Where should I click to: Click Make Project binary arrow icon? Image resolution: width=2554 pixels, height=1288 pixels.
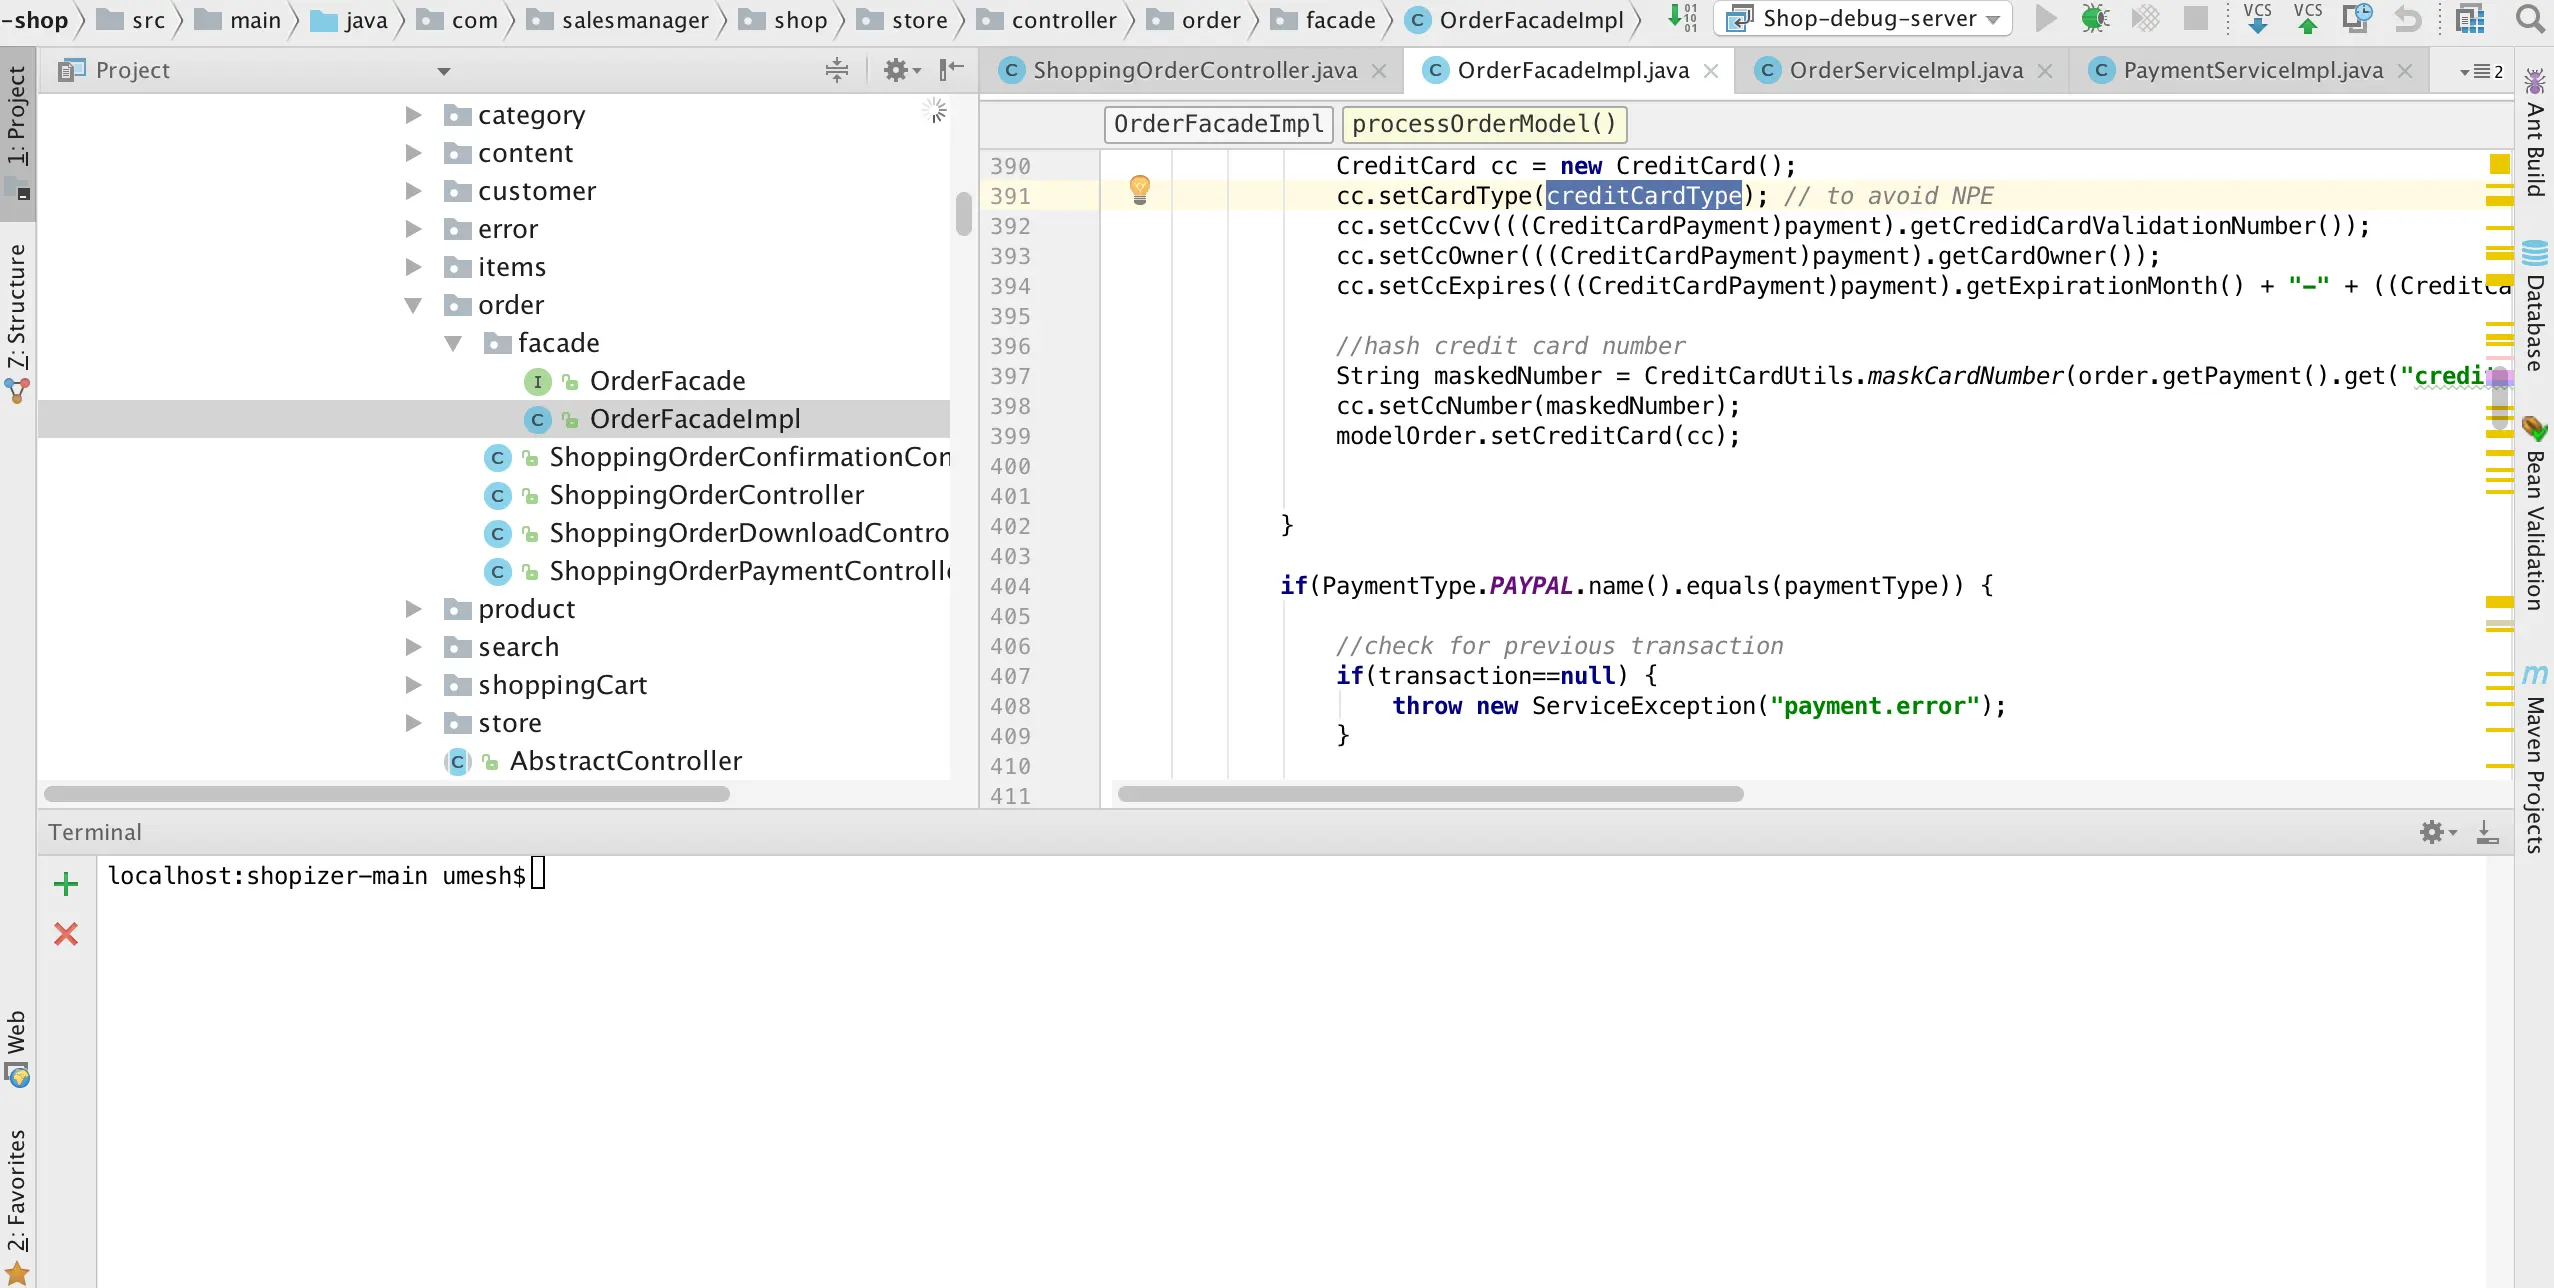1683,18
